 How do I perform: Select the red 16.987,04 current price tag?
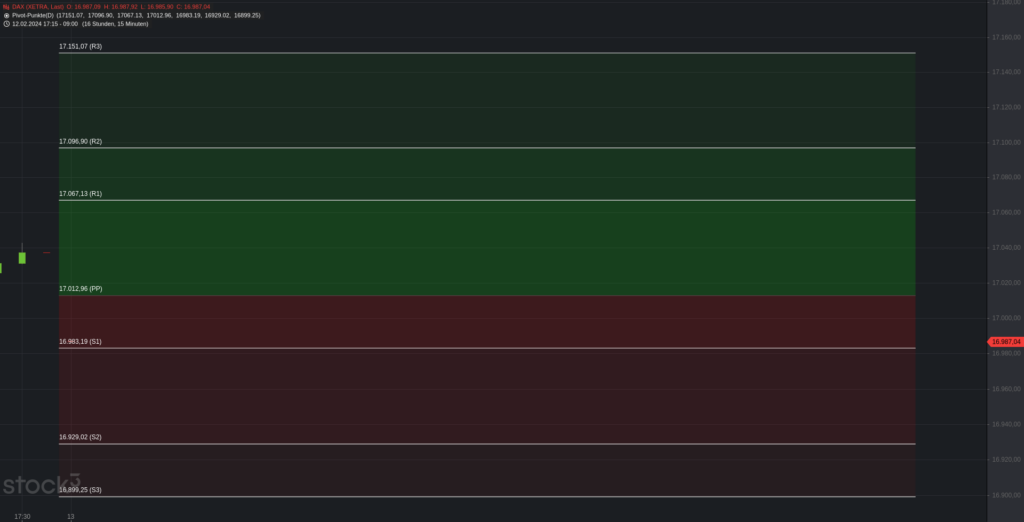(x=1005, y=342)
